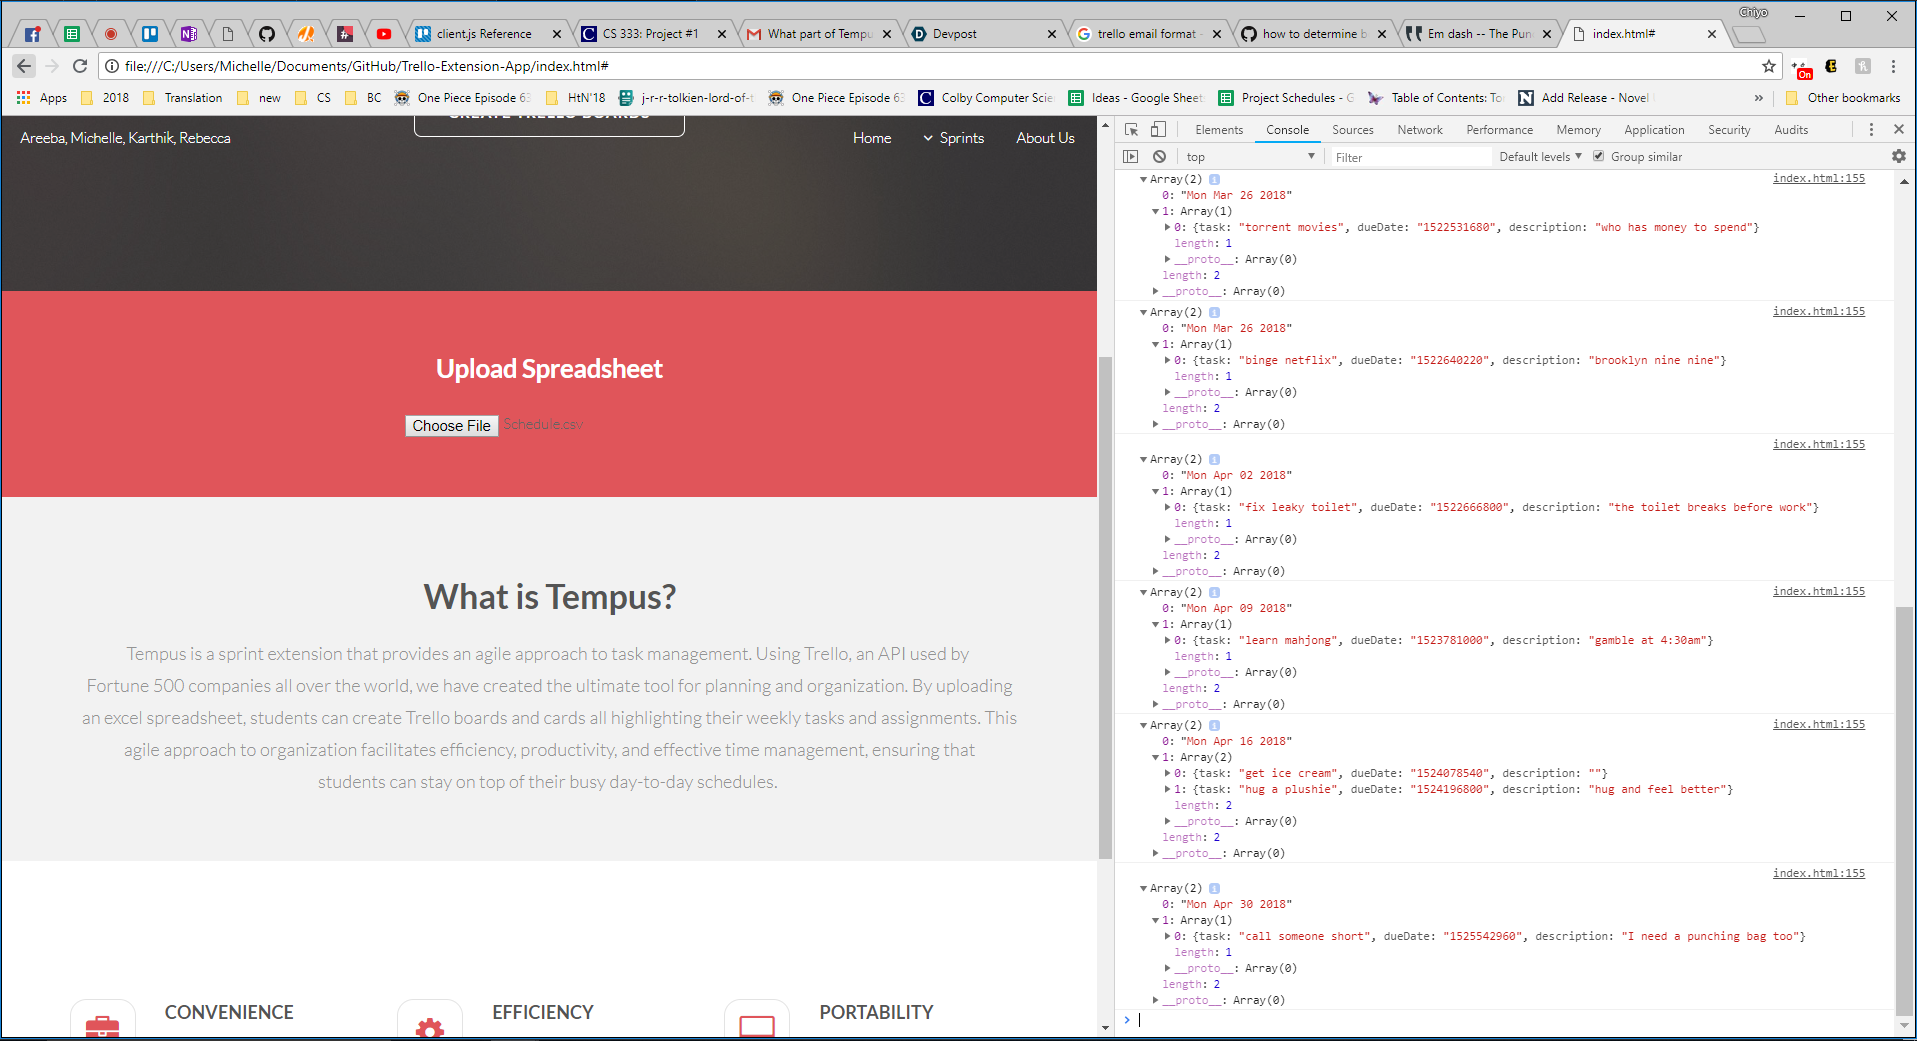Open the 'Translation' bookmarks folder
1917x1041 pixels.
coord(182,98)
